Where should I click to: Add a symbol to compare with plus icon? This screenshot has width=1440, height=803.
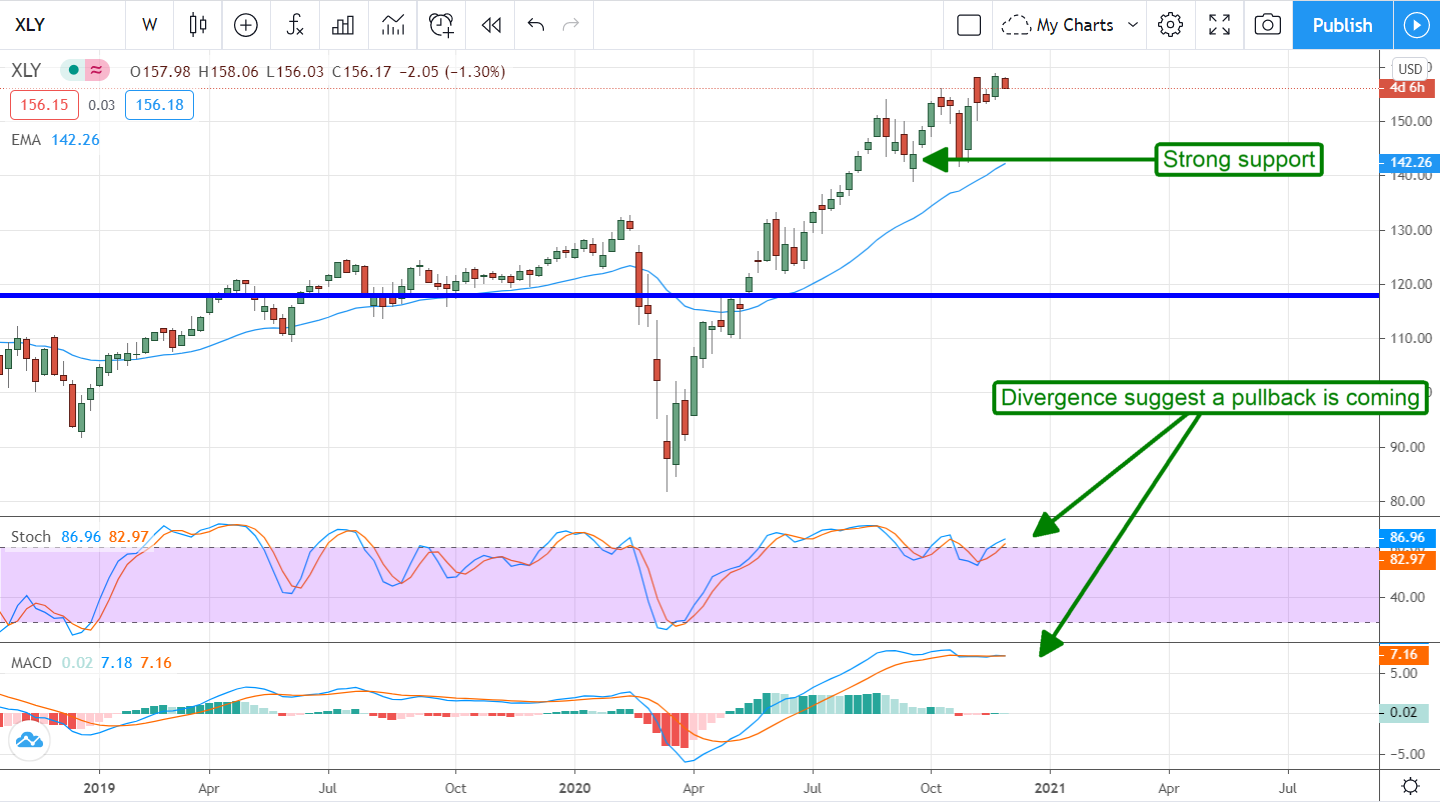246,25
